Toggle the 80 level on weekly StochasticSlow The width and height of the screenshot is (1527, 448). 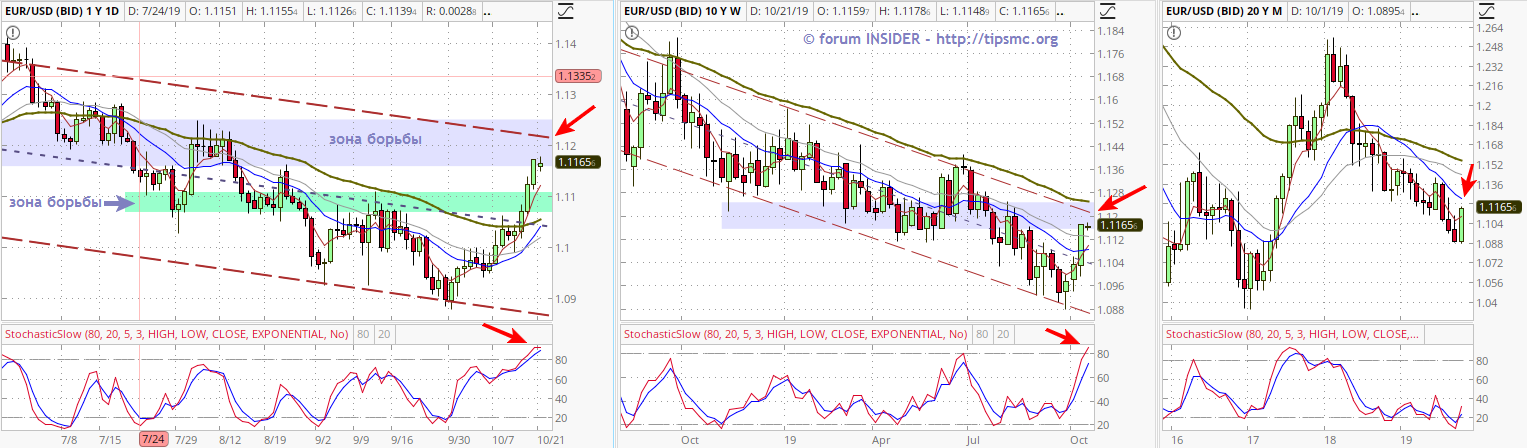point(982,334)
